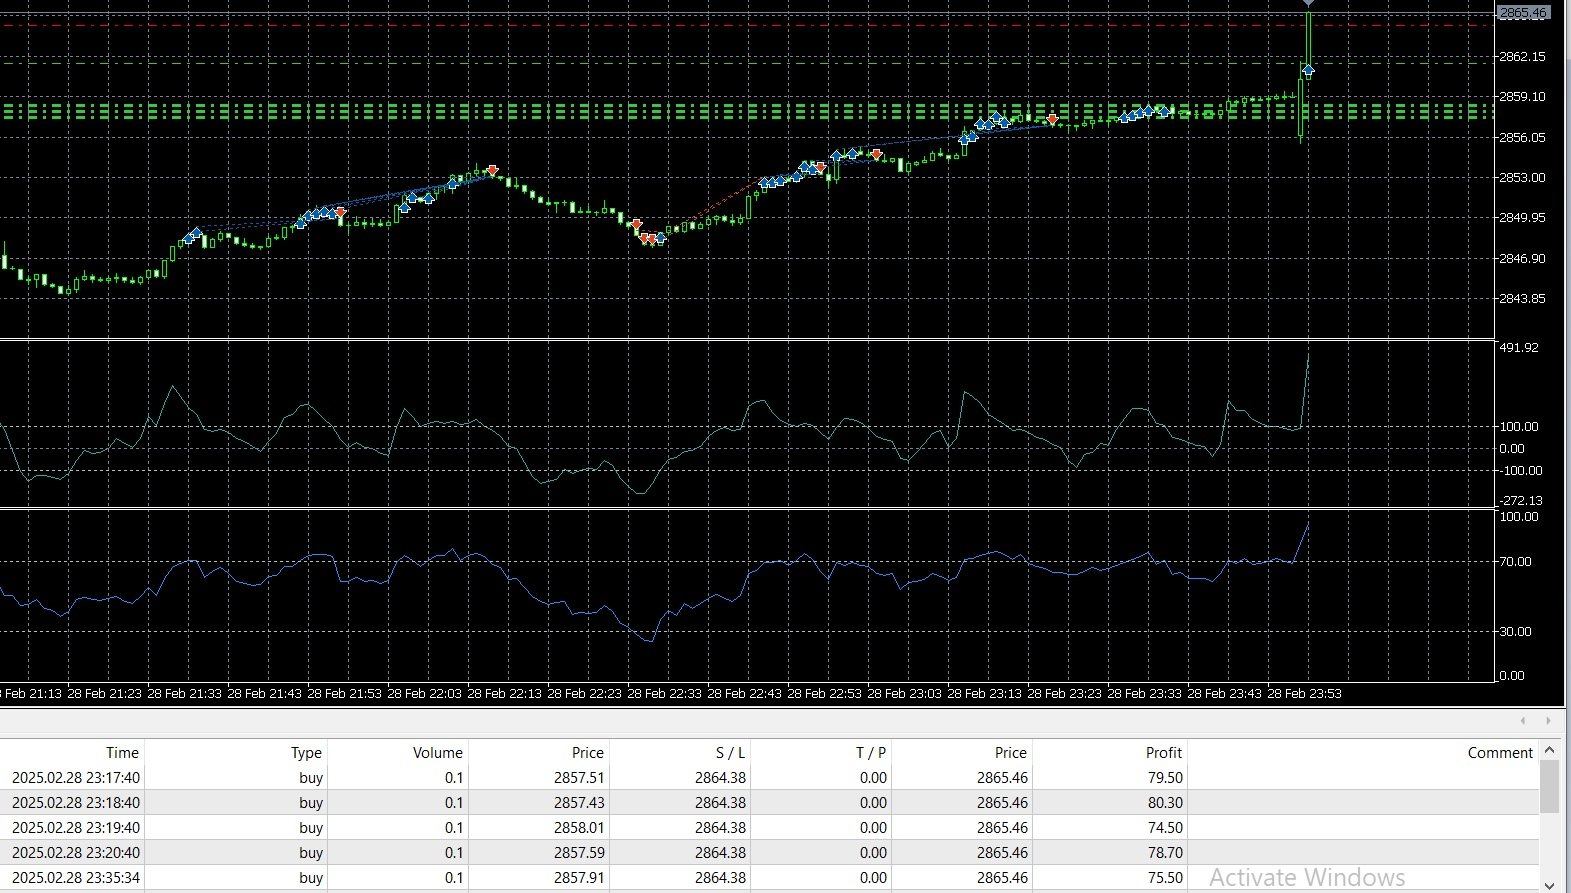Image resolution: width=1571 pixels, height=893 pixels.
Task: Click the 28 Feb 23:53 time axis label
Action: [1304, 693]
